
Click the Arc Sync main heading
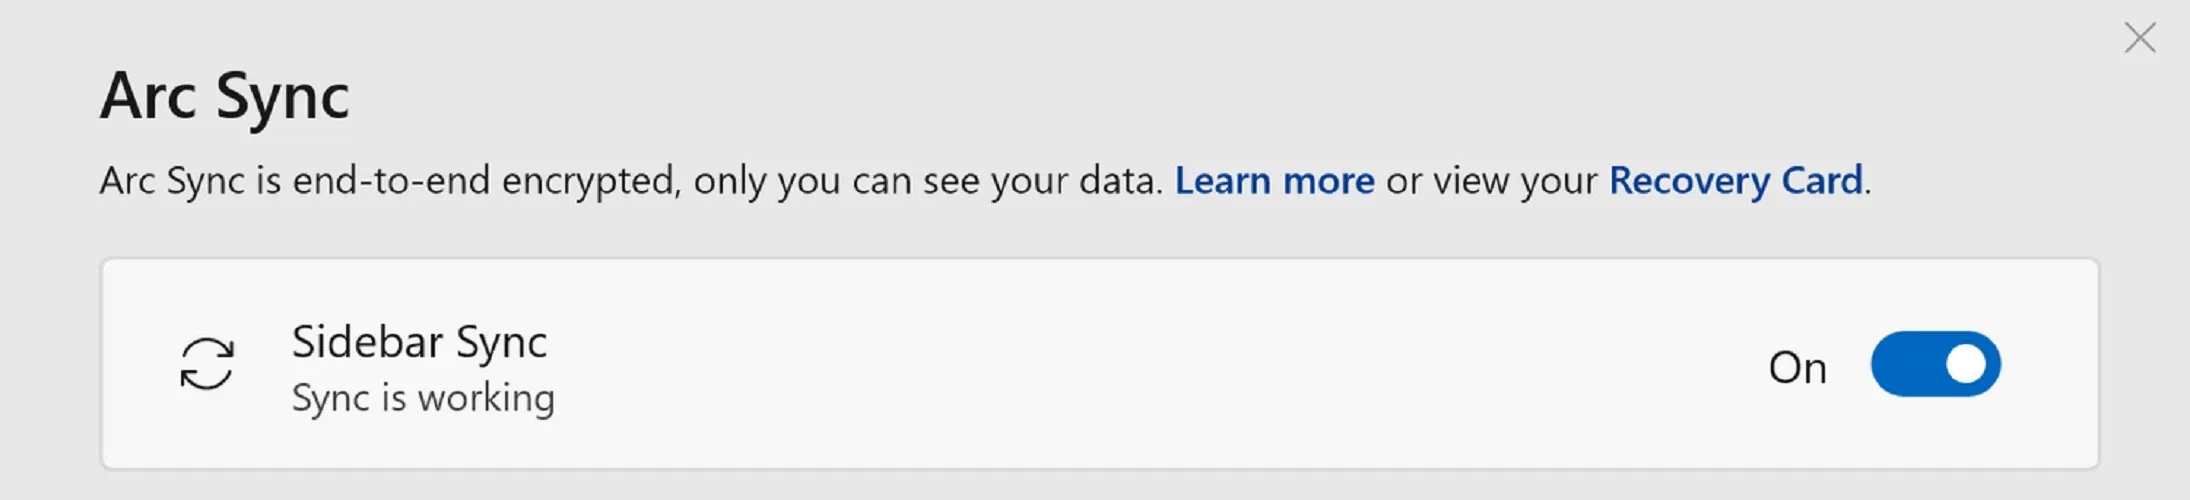pyautogui.click(x=225, y=97)
